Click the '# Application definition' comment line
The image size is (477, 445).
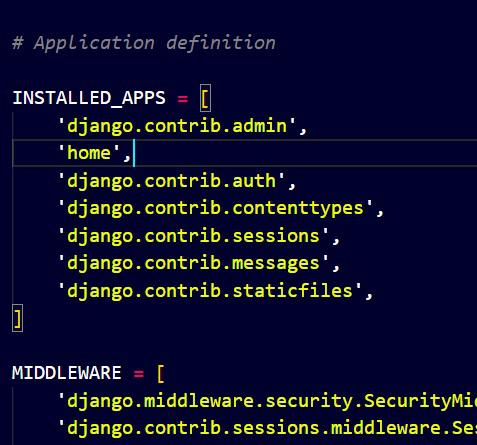coord(144,43)
